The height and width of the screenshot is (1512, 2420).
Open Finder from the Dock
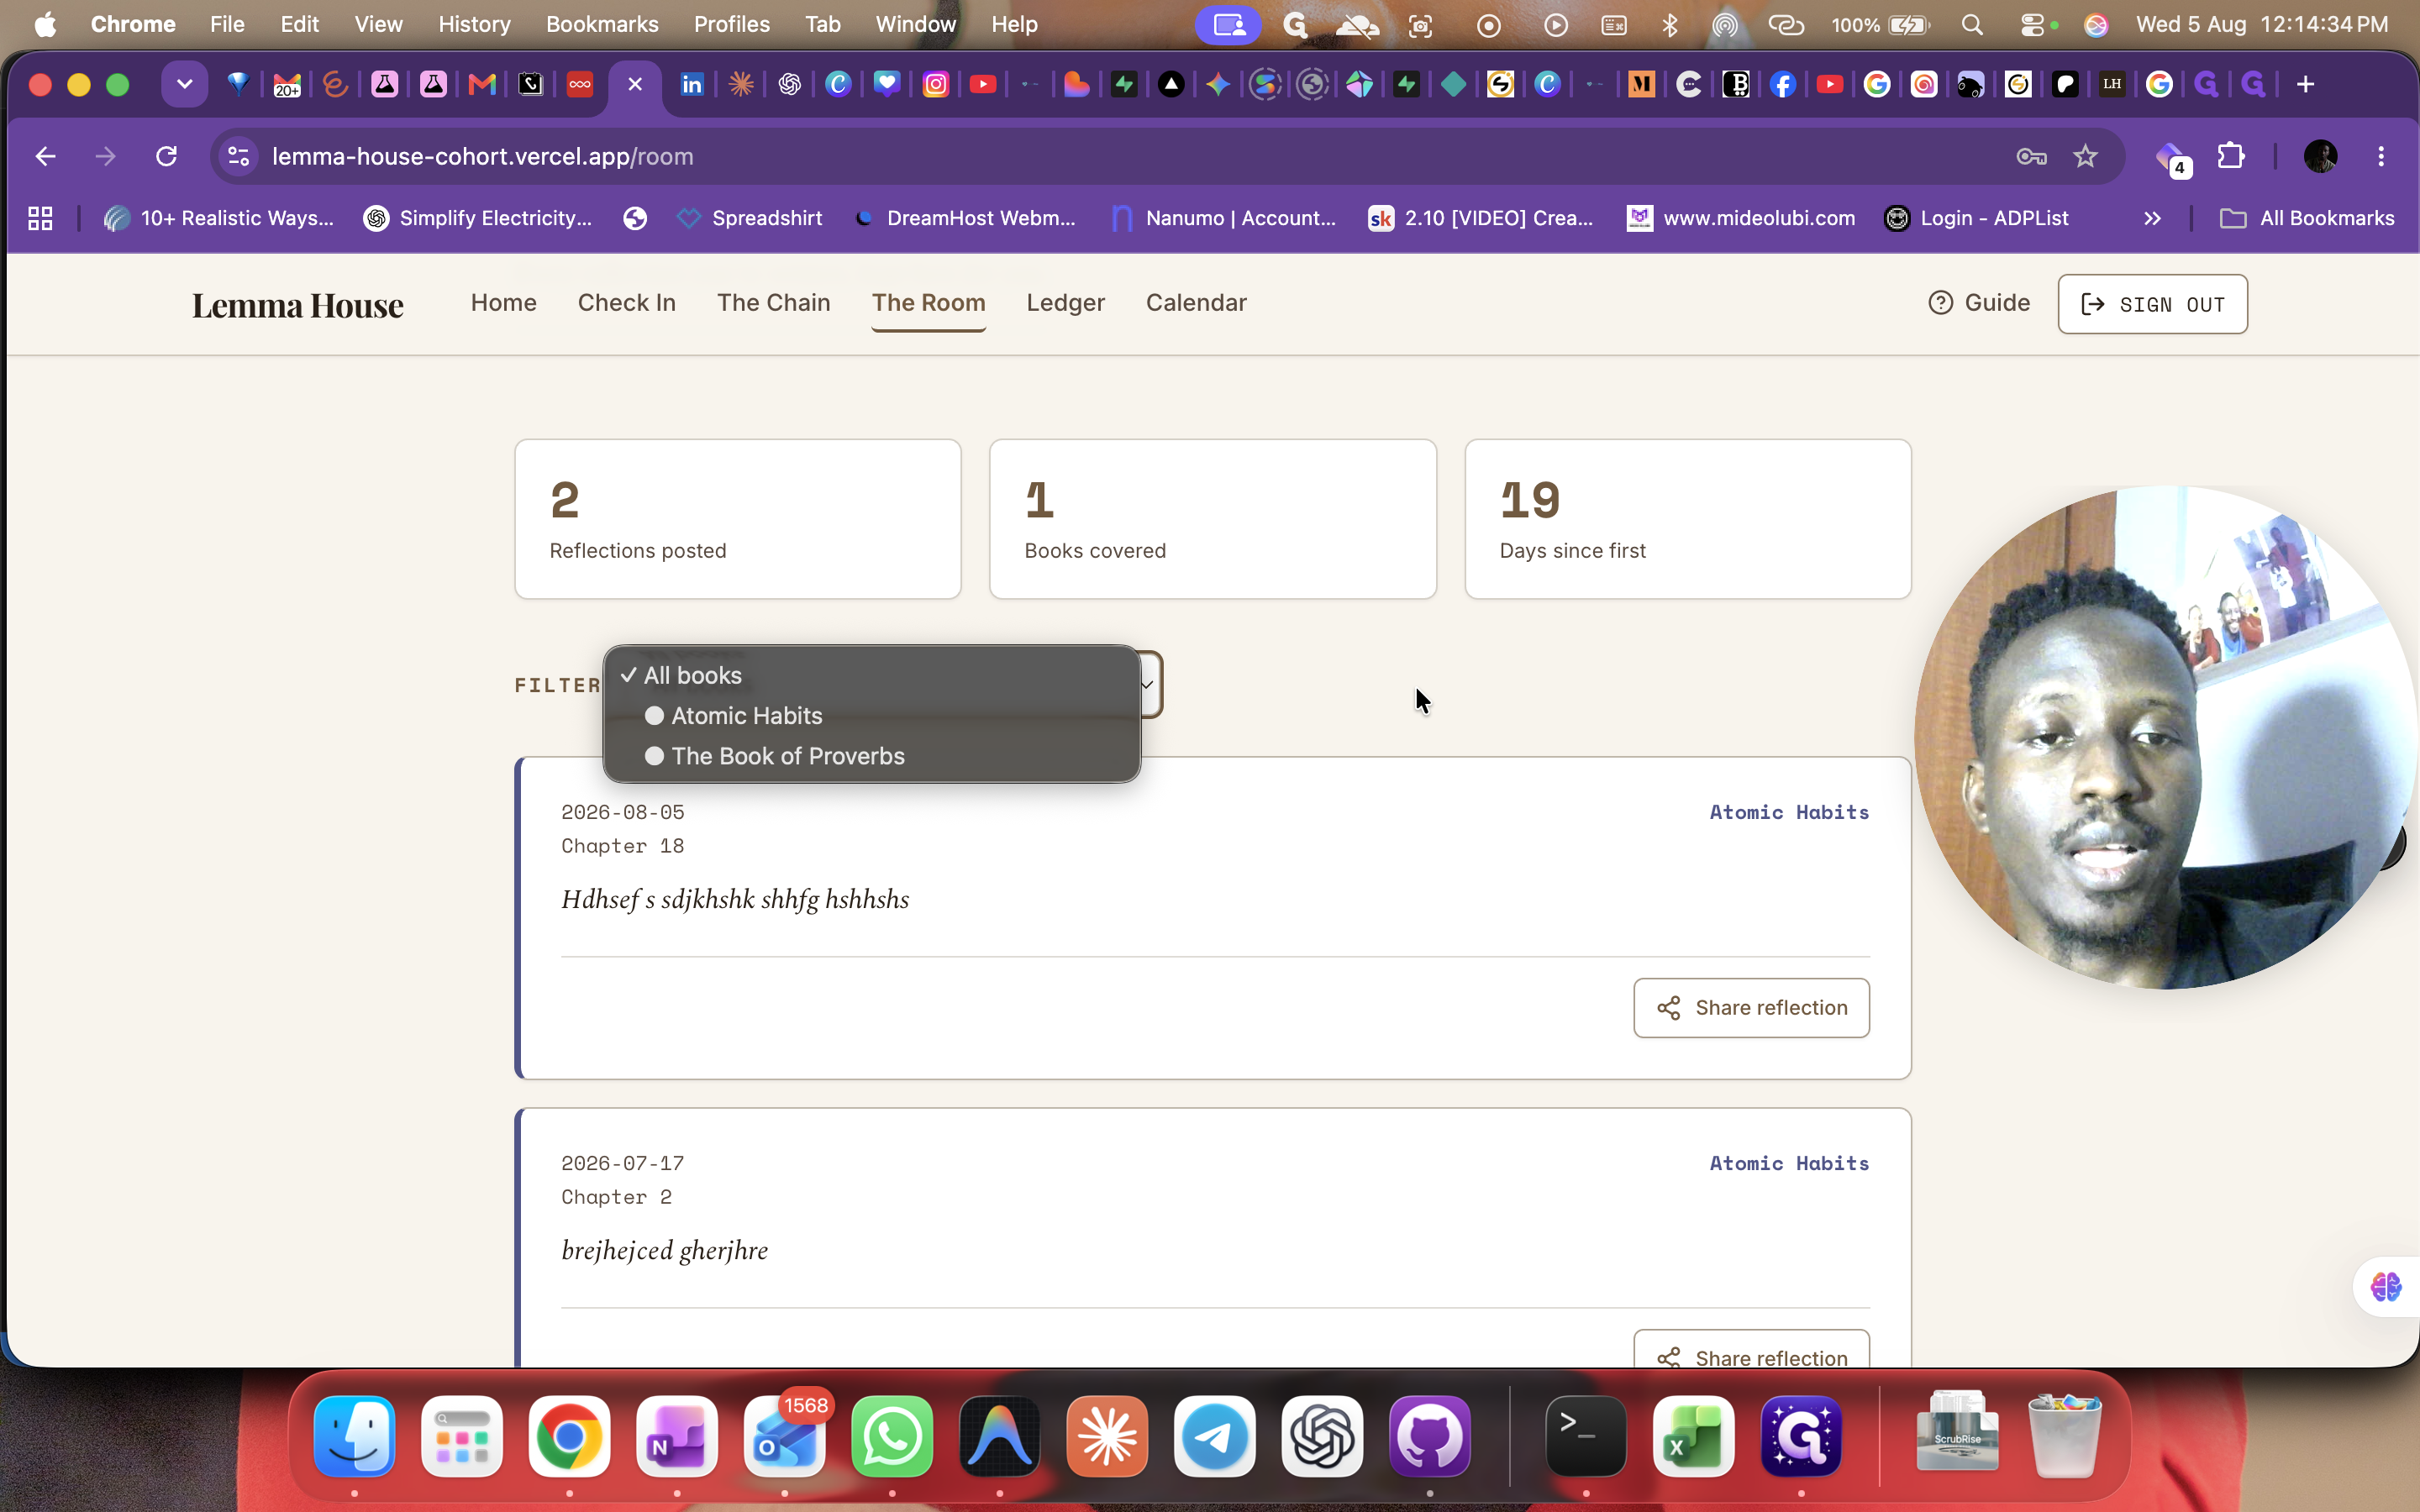coord(354,1436)
